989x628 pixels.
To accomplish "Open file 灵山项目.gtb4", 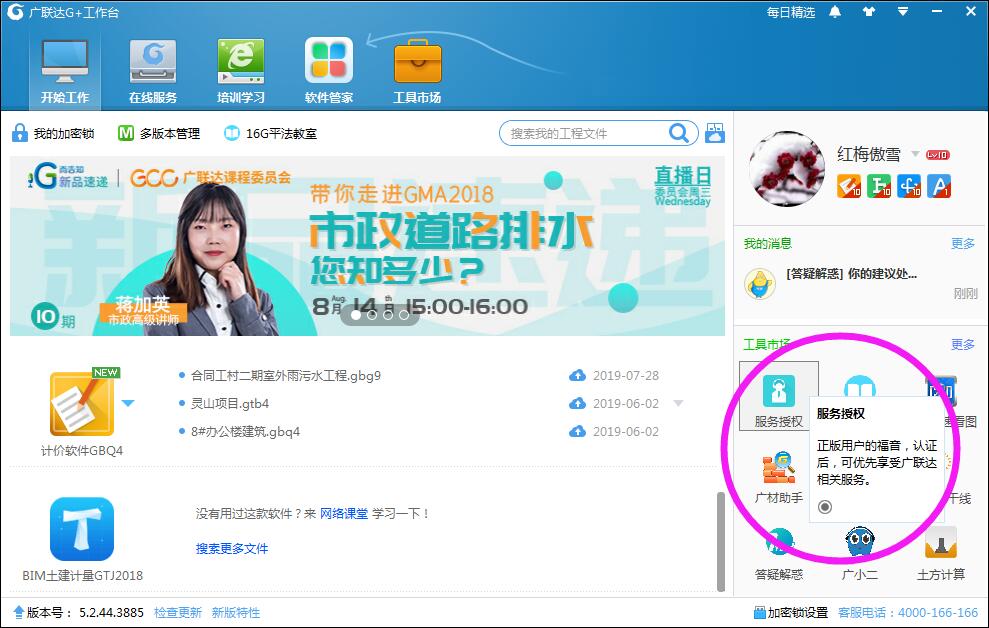I will [x=230, y=404].
